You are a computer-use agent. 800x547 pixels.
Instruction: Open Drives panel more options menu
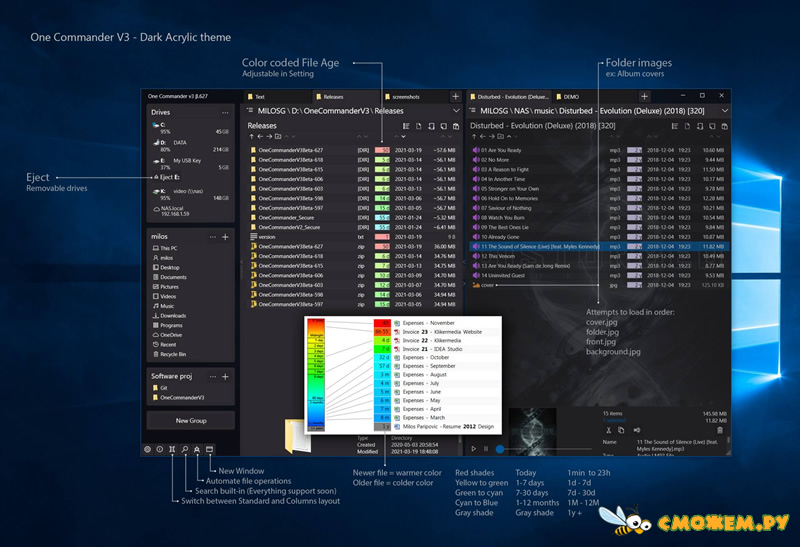225,112
